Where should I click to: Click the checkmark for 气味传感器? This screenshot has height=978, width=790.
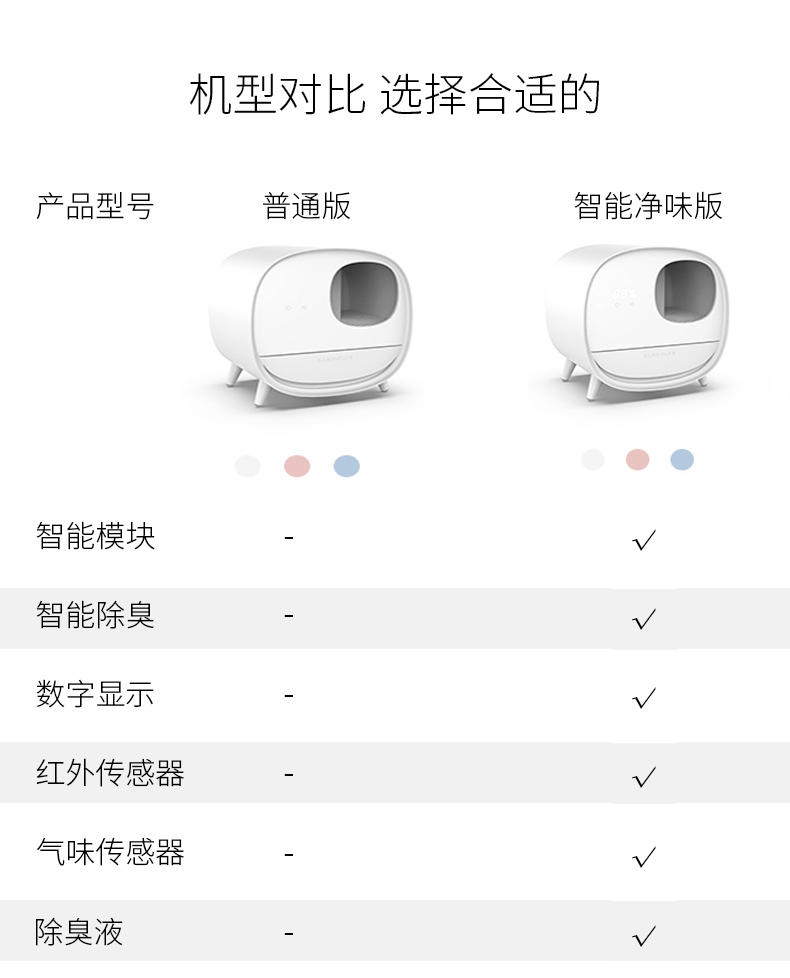[644, 856]
